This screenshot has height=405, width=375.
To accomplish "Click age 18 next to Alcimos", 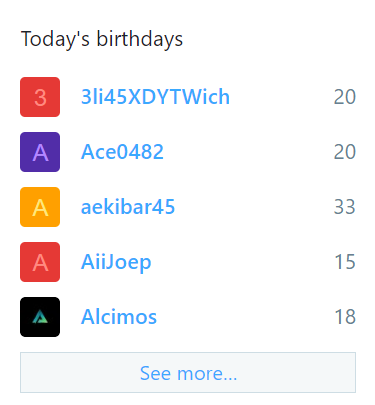I will click(345, 317).
